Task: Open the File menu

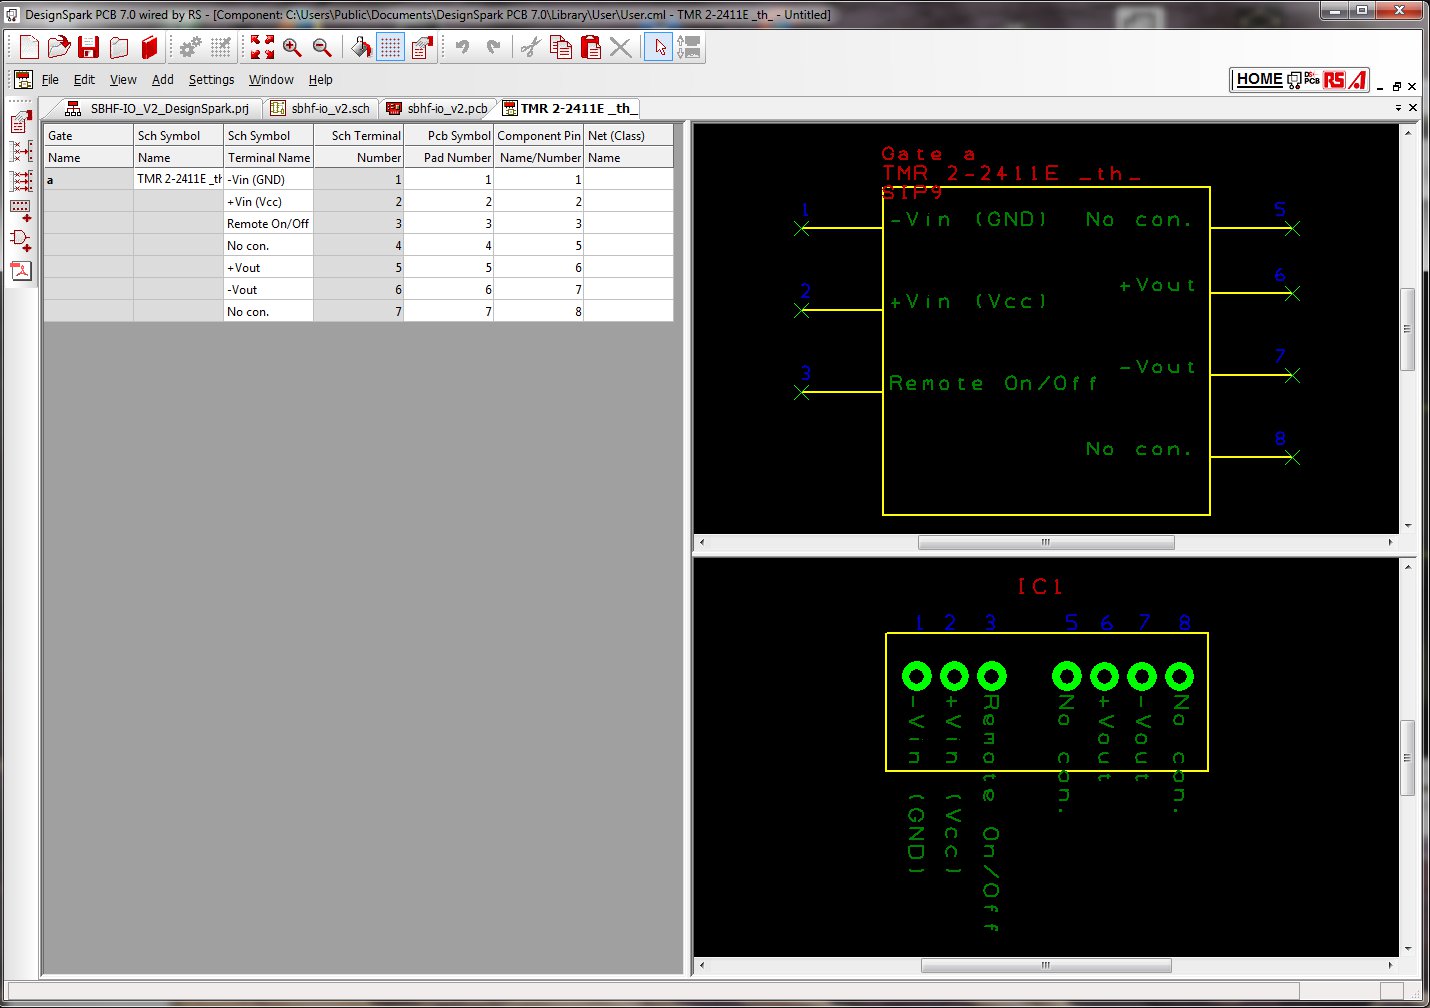Action: pos(50,80)
